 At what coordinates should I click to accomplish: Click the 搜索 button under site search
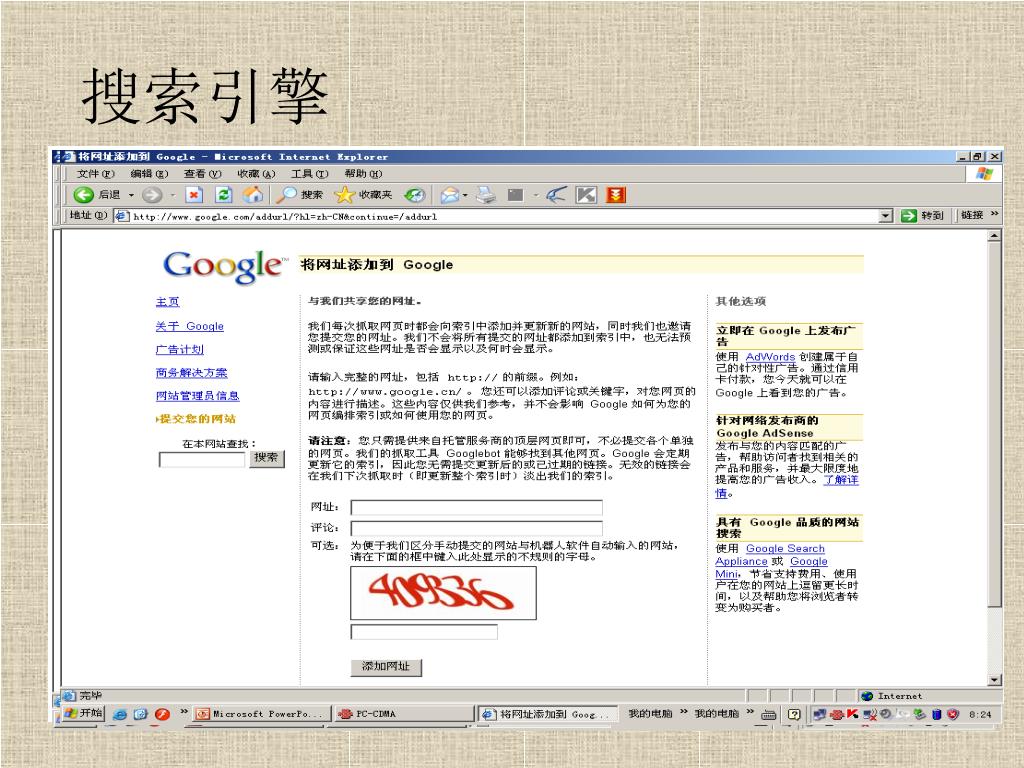tap(266, 458)
